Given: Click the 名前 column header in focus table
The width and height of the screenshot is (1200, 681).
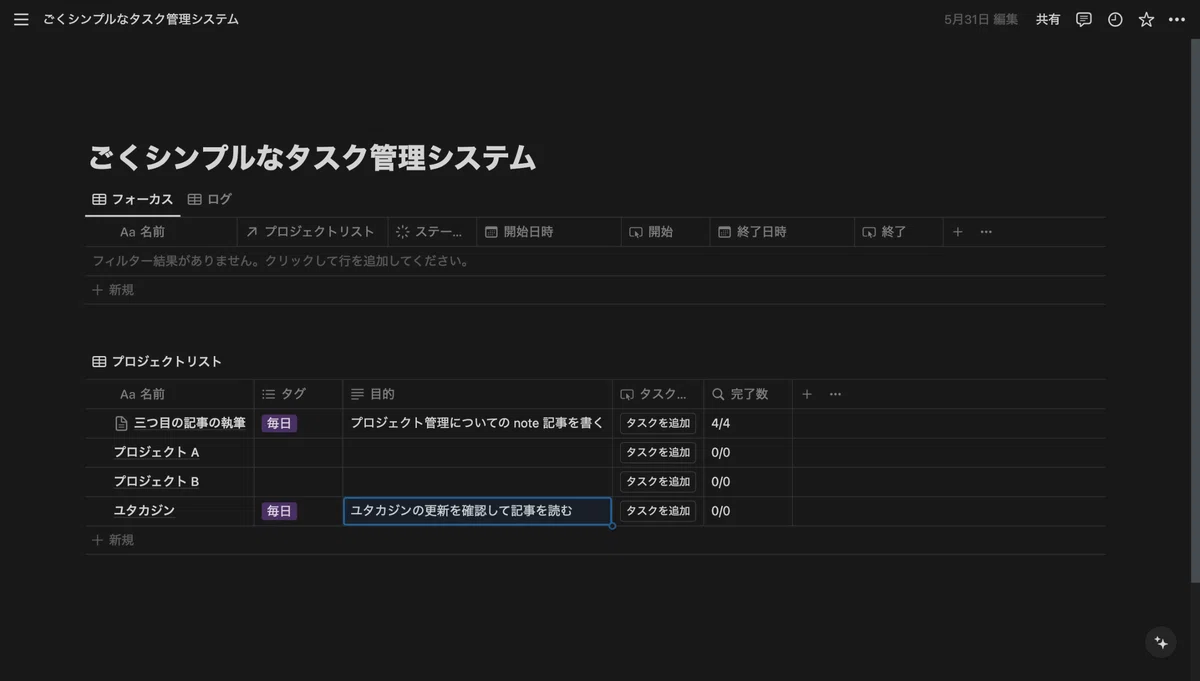Looking at the screenshot, I should pyautogui.click(x=161, y=232).
